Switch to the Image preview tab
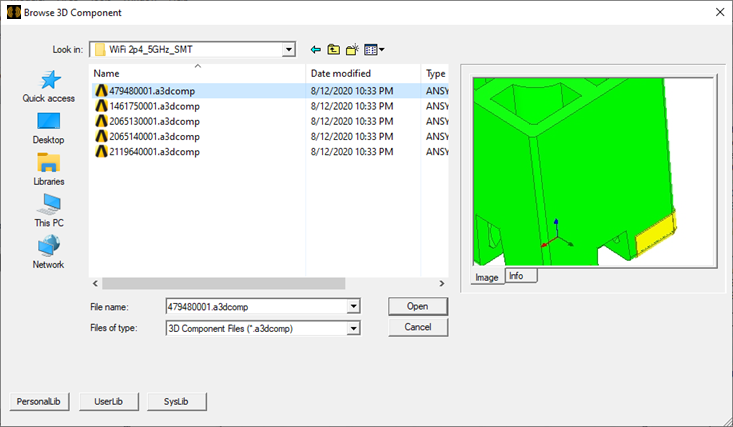Screen dimensions: 733x427 coord(487,277)
